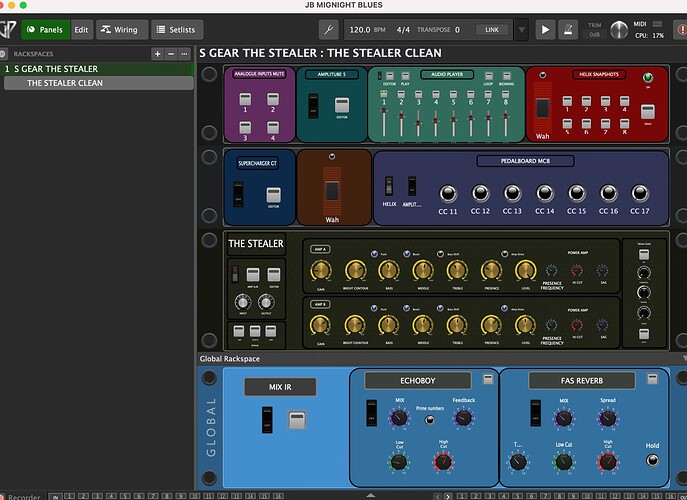Toggle the metronome icon

pyautogui.click(x=568, y=30)
